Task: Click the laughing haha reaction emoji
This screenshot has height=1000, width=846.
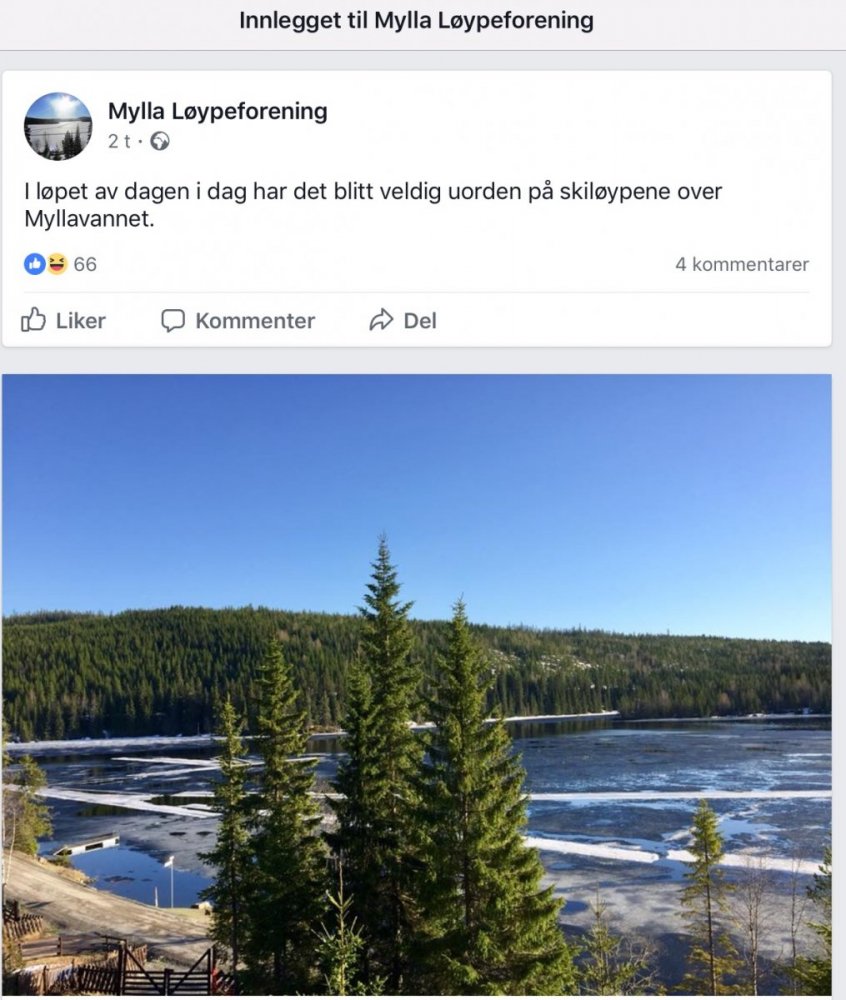Action: [x=57, y=264]
